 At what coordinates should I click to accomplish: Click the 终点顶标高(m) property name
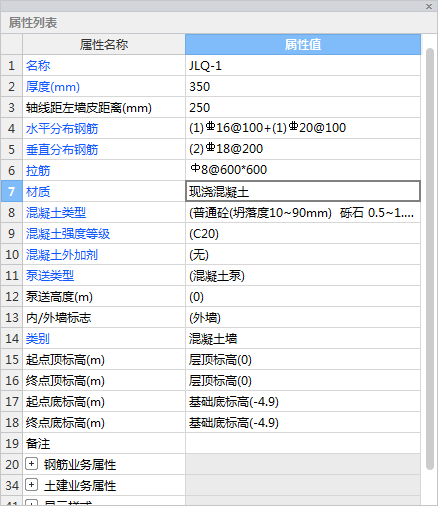pos(65,381)
